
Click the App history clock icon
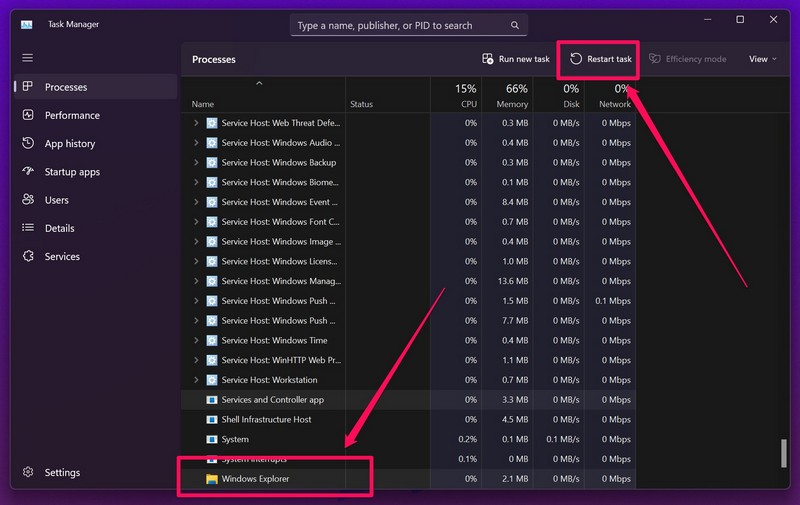coord(27,143)
